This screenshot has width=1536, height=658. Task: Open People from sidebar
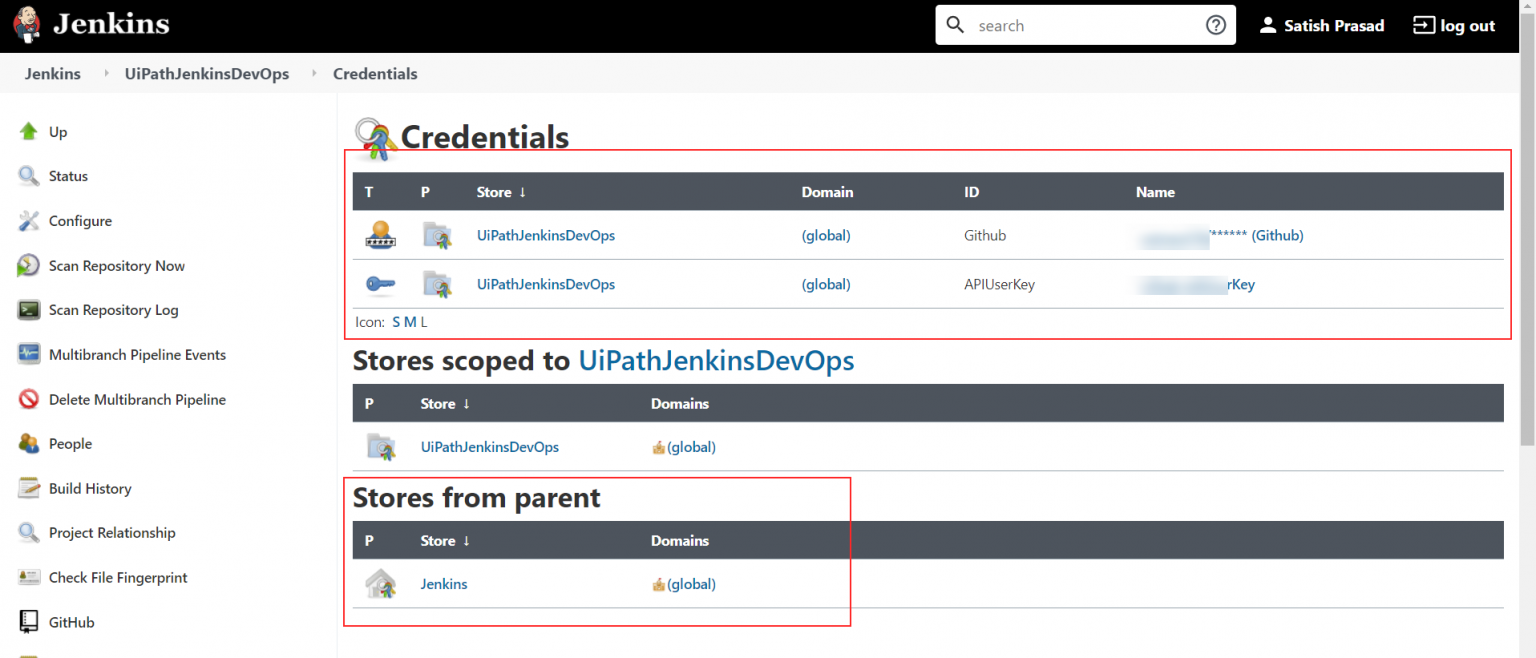click(x=70, y=444)
